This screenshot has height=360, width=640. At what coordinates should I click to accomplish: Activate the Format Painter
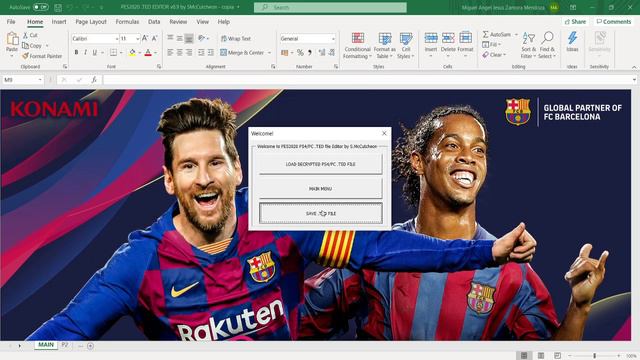pos(42,56)
